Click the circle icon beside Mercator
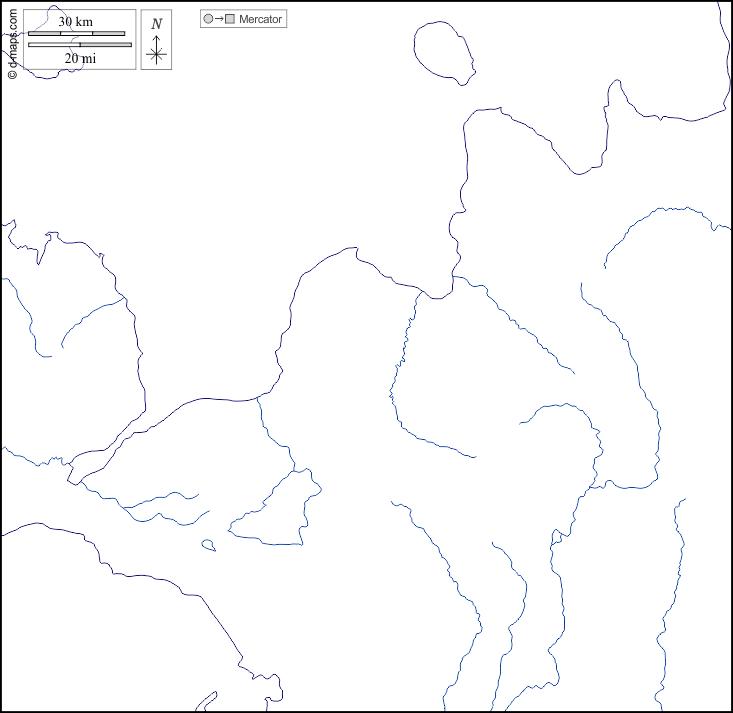The width and height of the screenshot is (733, 713). tap(208, 19)
